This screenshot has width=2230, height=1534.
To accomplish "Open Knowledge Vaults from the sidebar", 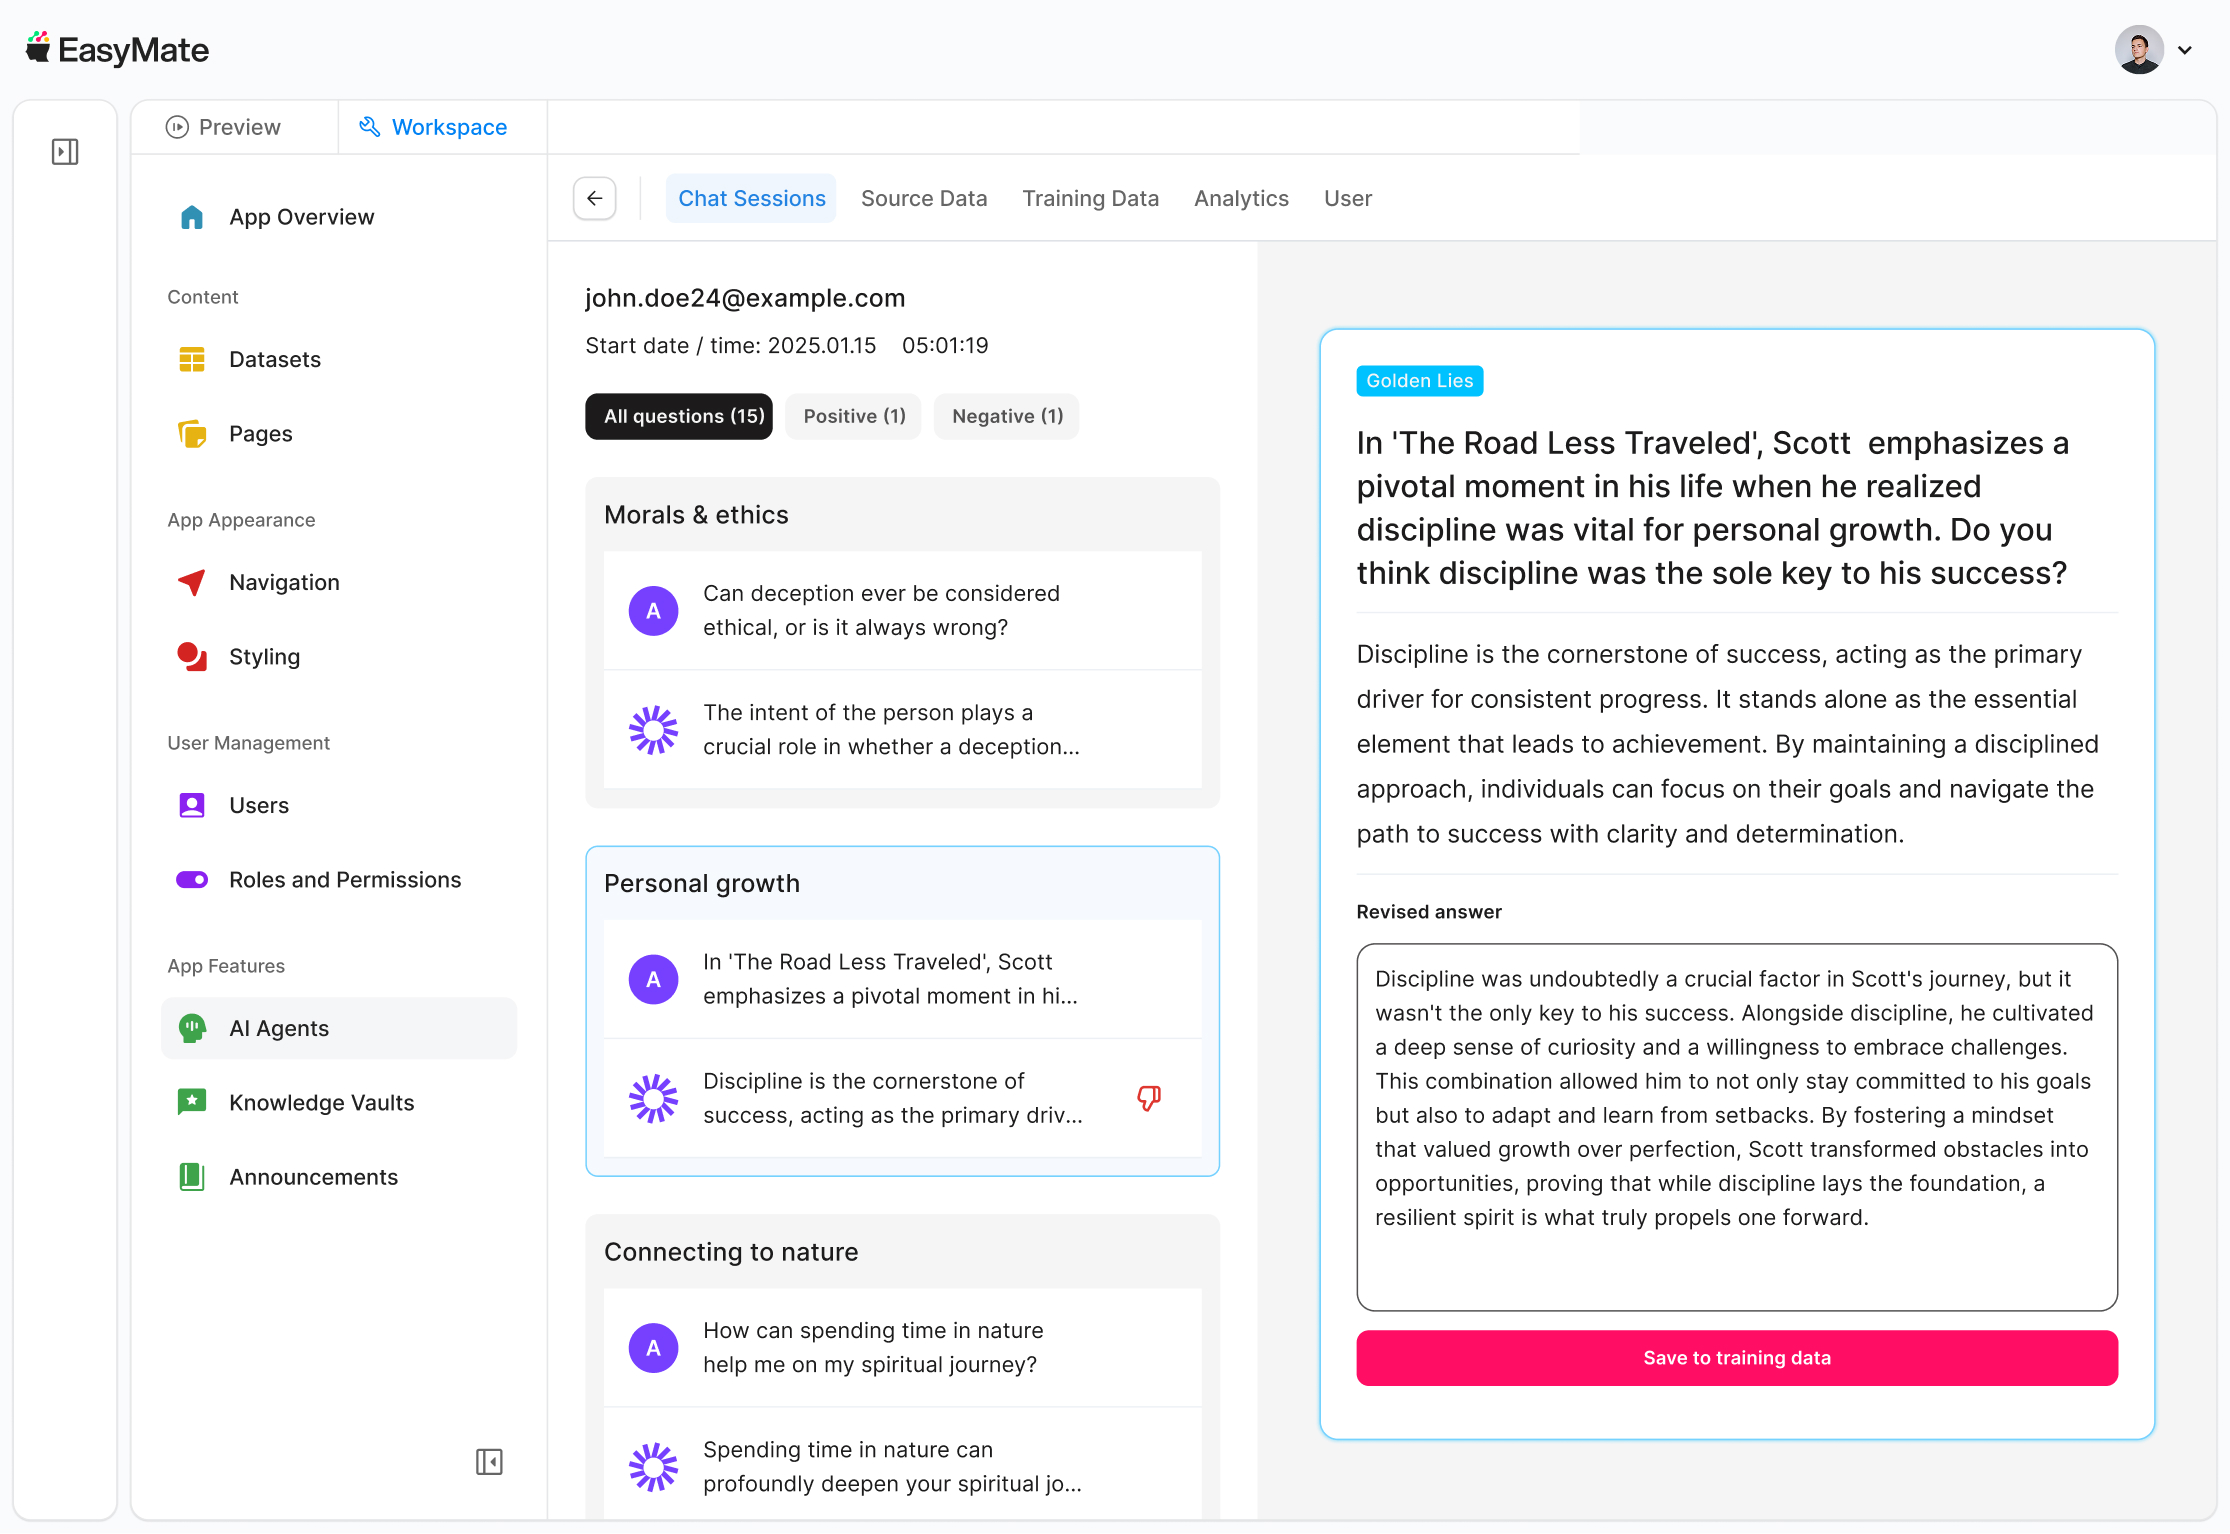I will 321,1102.
